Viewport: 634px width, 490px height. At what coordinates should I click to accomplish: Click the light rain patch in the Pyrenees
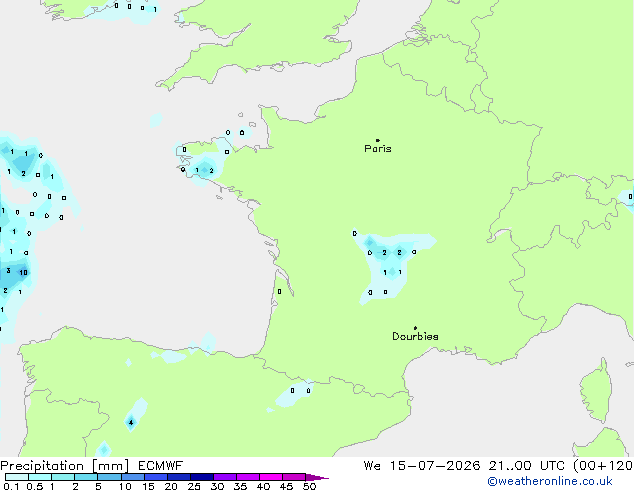click(294, 393)
